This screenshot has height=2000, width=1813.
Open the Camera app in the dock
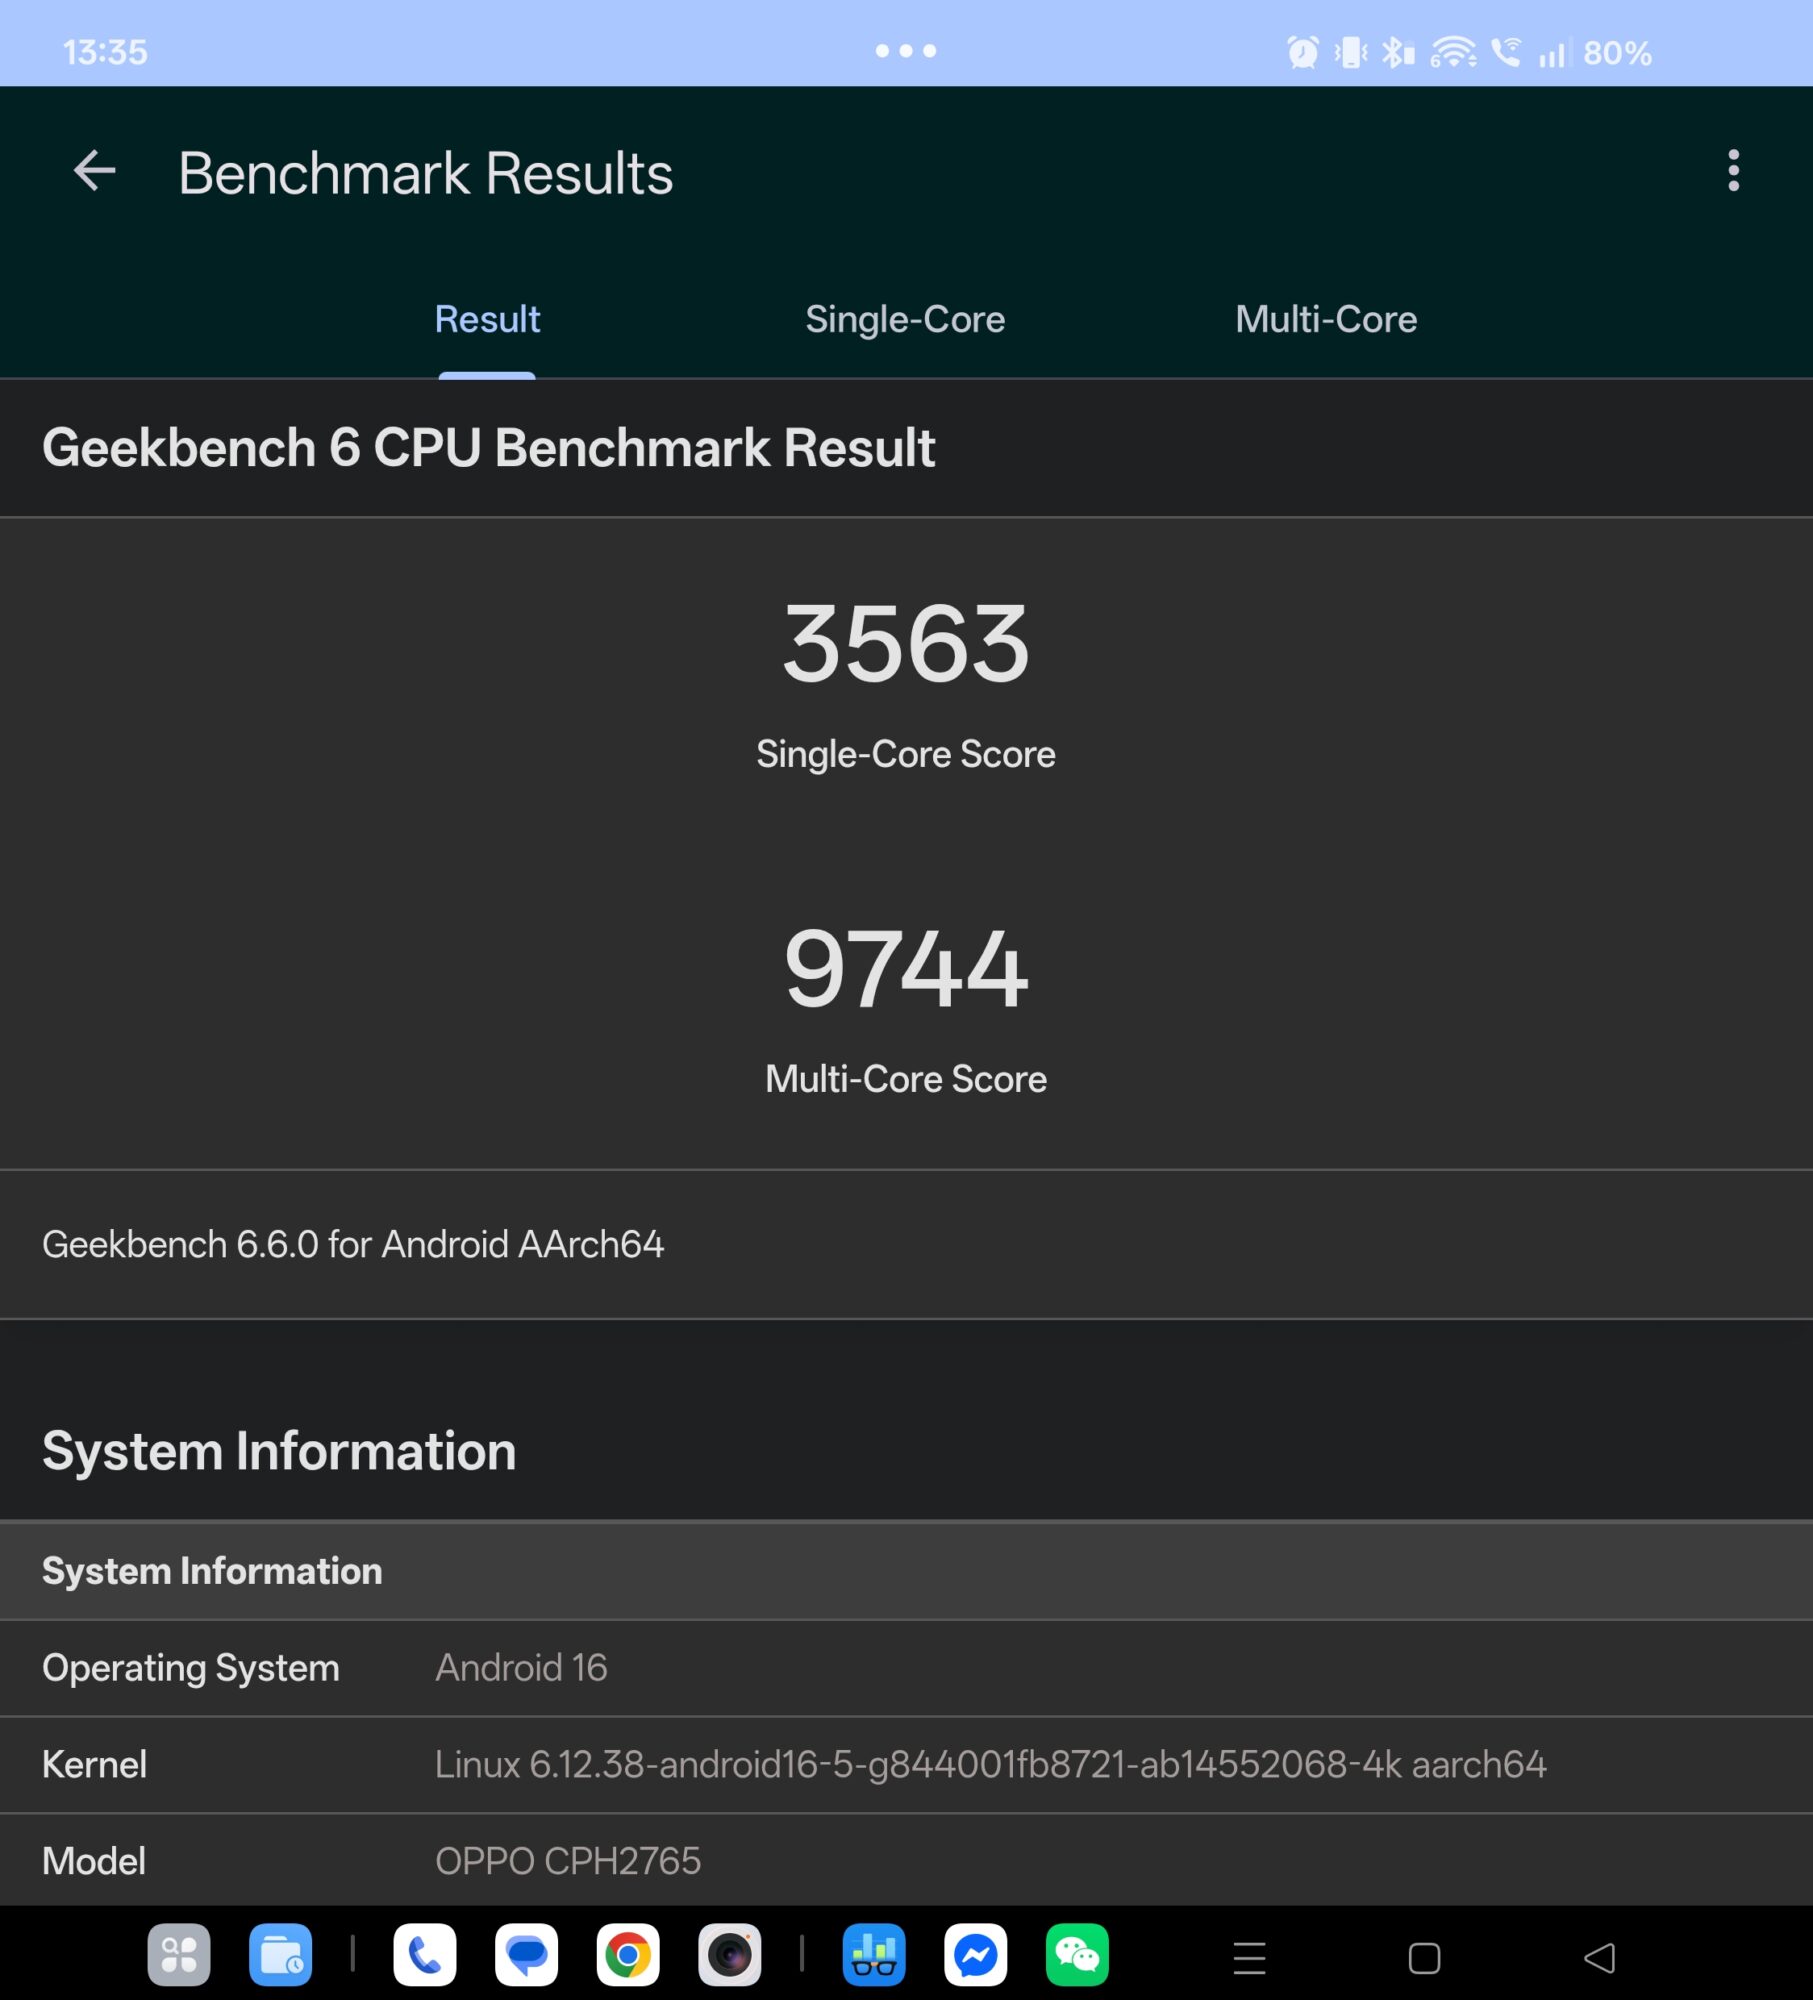click(x=729, y=1954)
